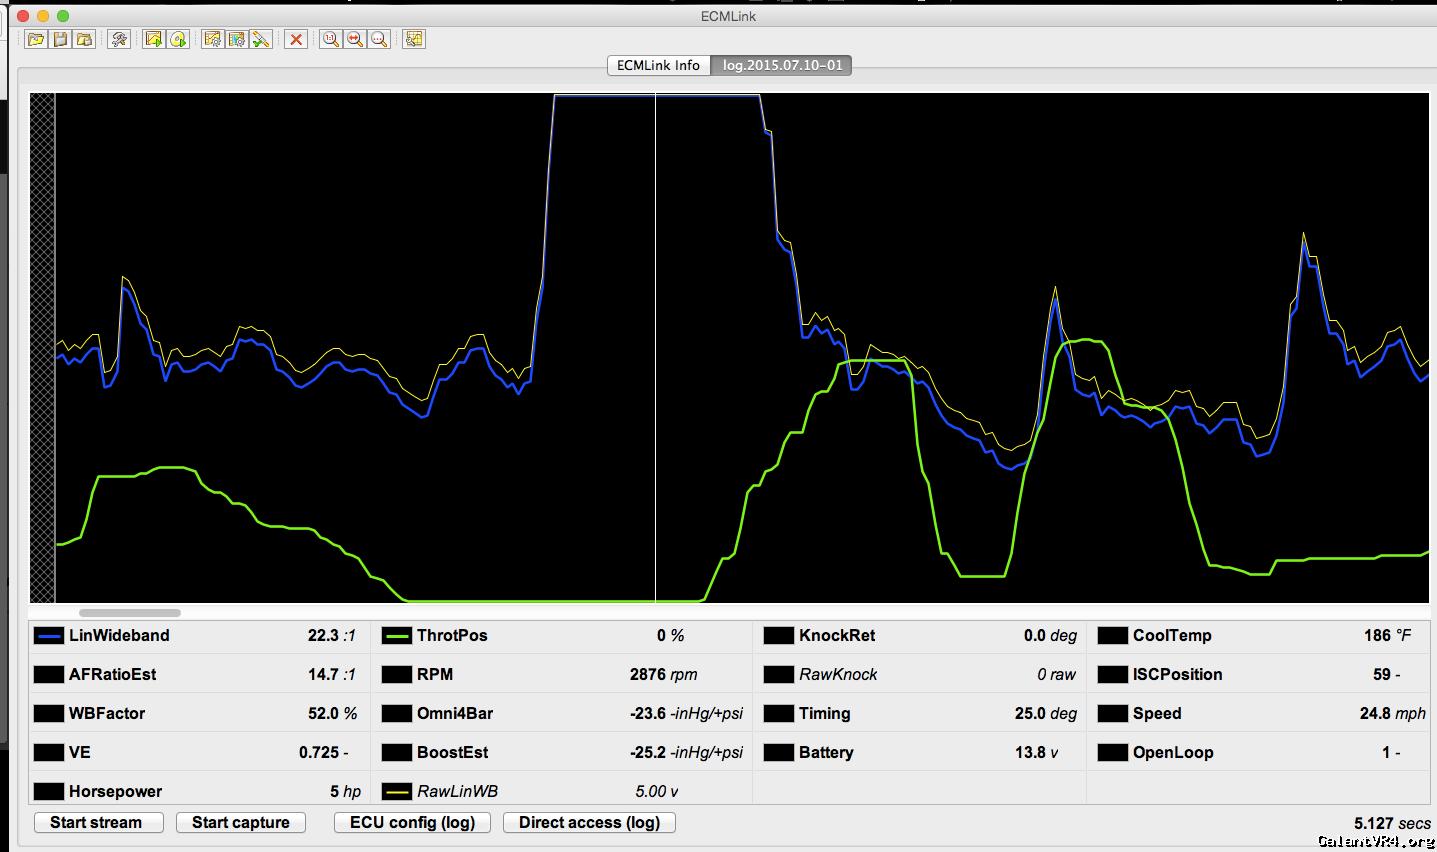Click the RawKnock label
Screen dimensions: 1437x852
point(838,674)
